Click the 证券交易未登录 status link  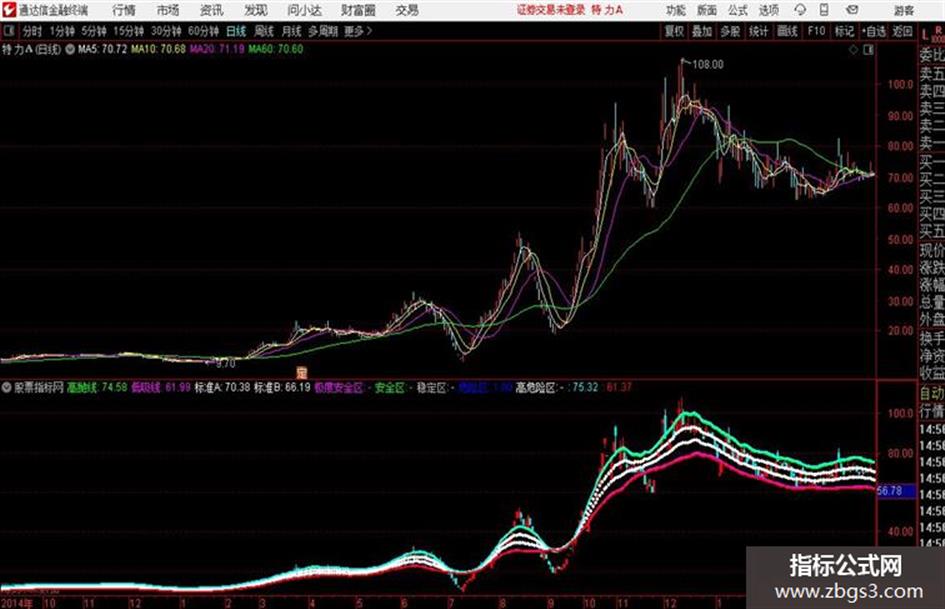pos(551,10)
